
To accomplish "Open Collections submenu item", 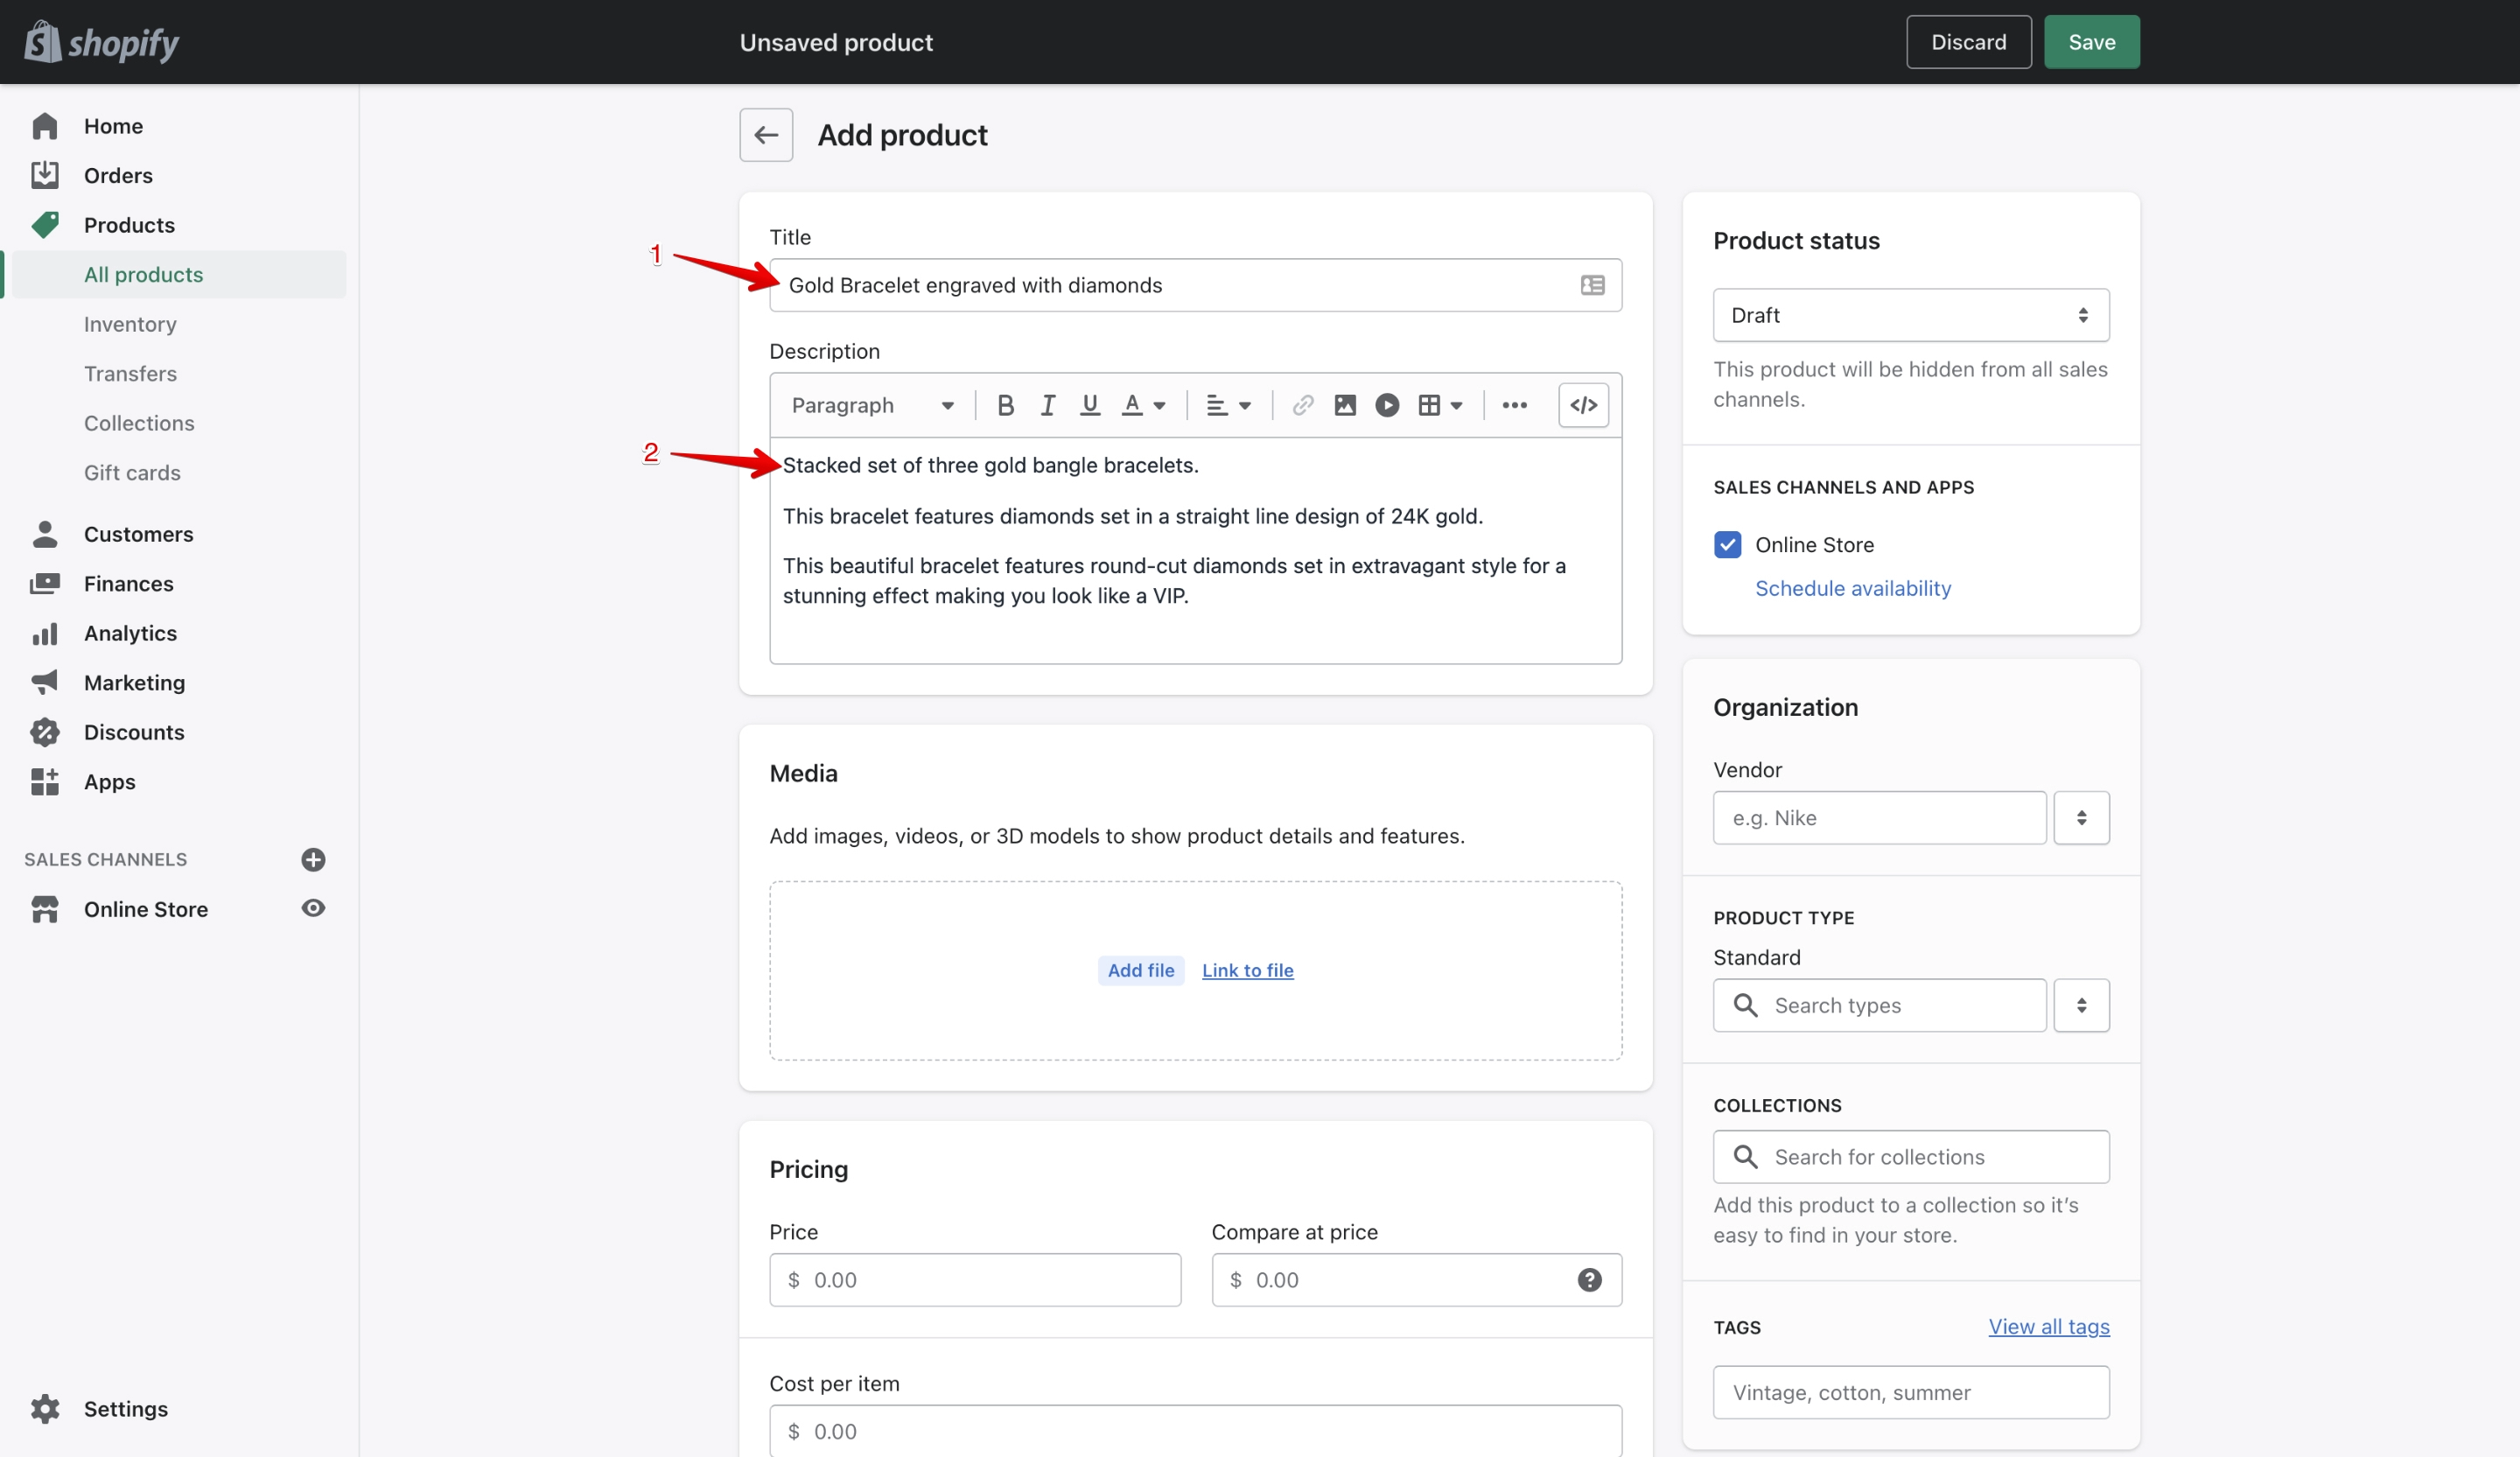I will click(x=139, y=423).
